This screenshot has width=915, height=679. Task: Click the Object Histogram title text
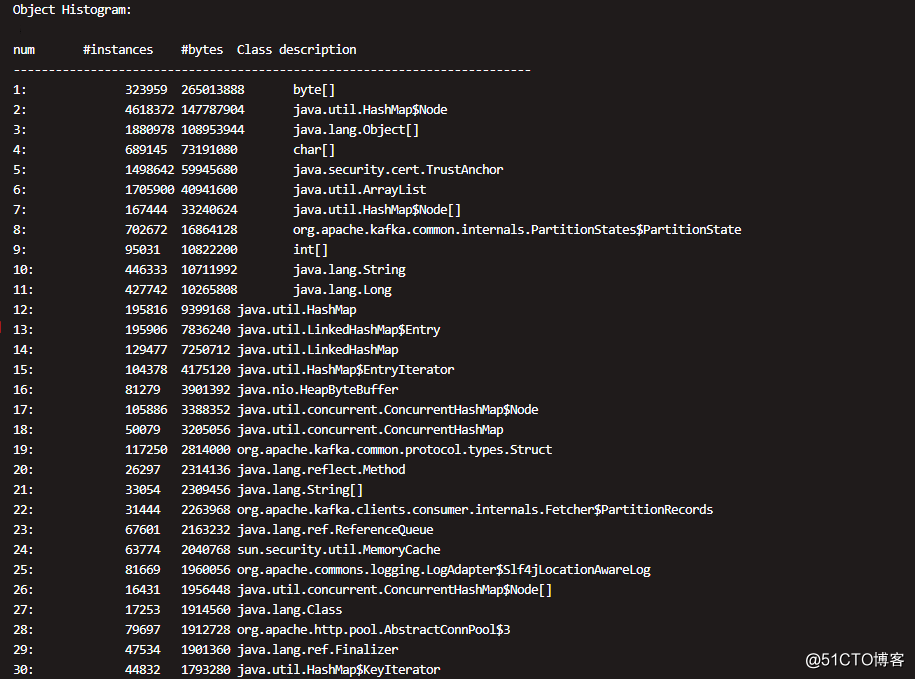click(72, 10)
